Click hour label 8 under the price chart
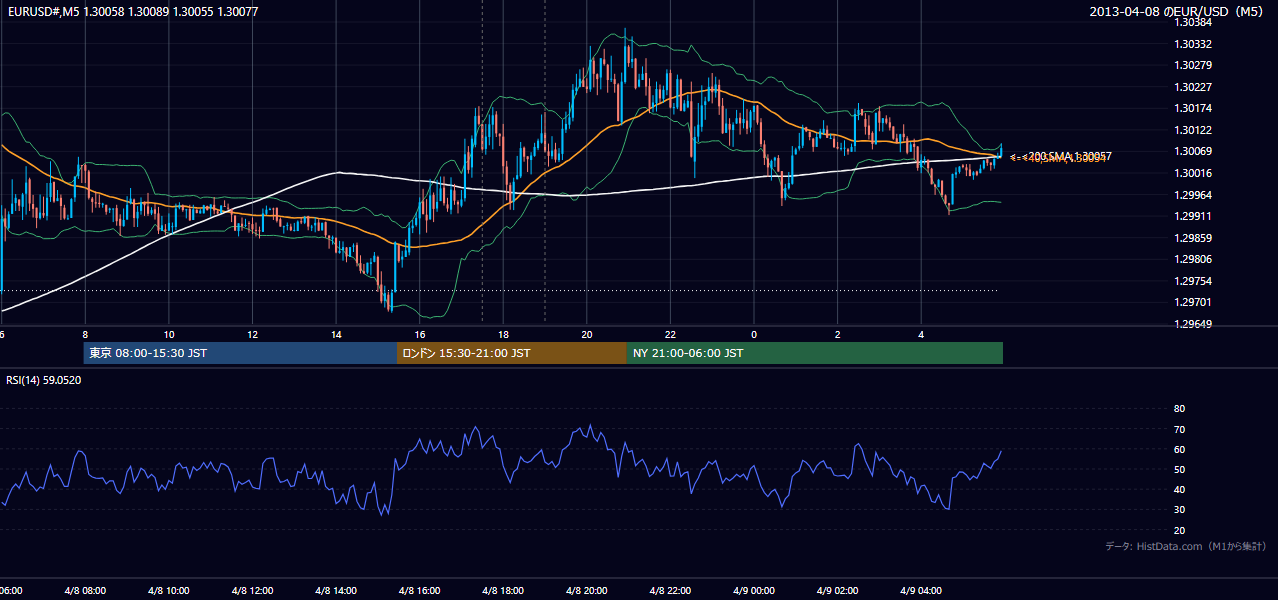Viewport: 1278px width, 600px height. pos(85,334)
